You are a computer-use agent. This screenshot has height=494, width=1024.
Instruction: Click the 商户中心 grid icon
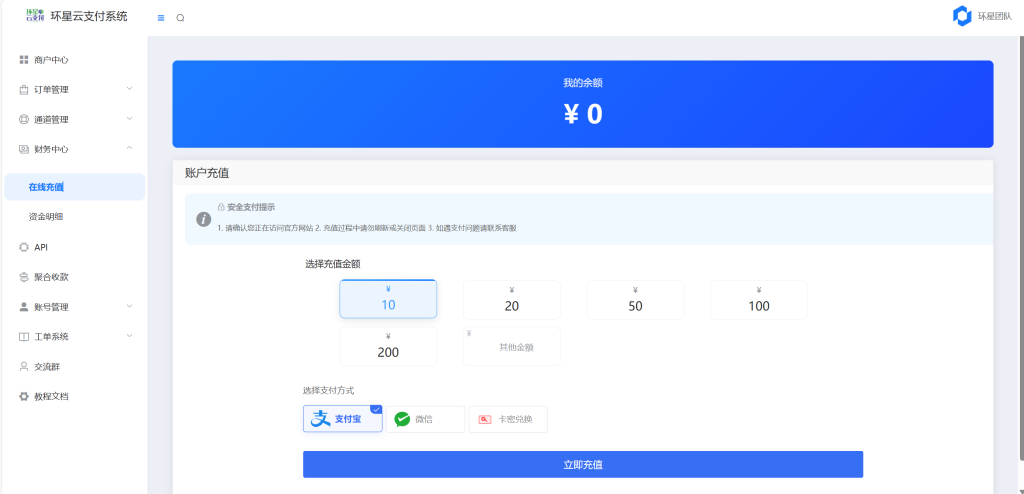[x=24, y=60]
